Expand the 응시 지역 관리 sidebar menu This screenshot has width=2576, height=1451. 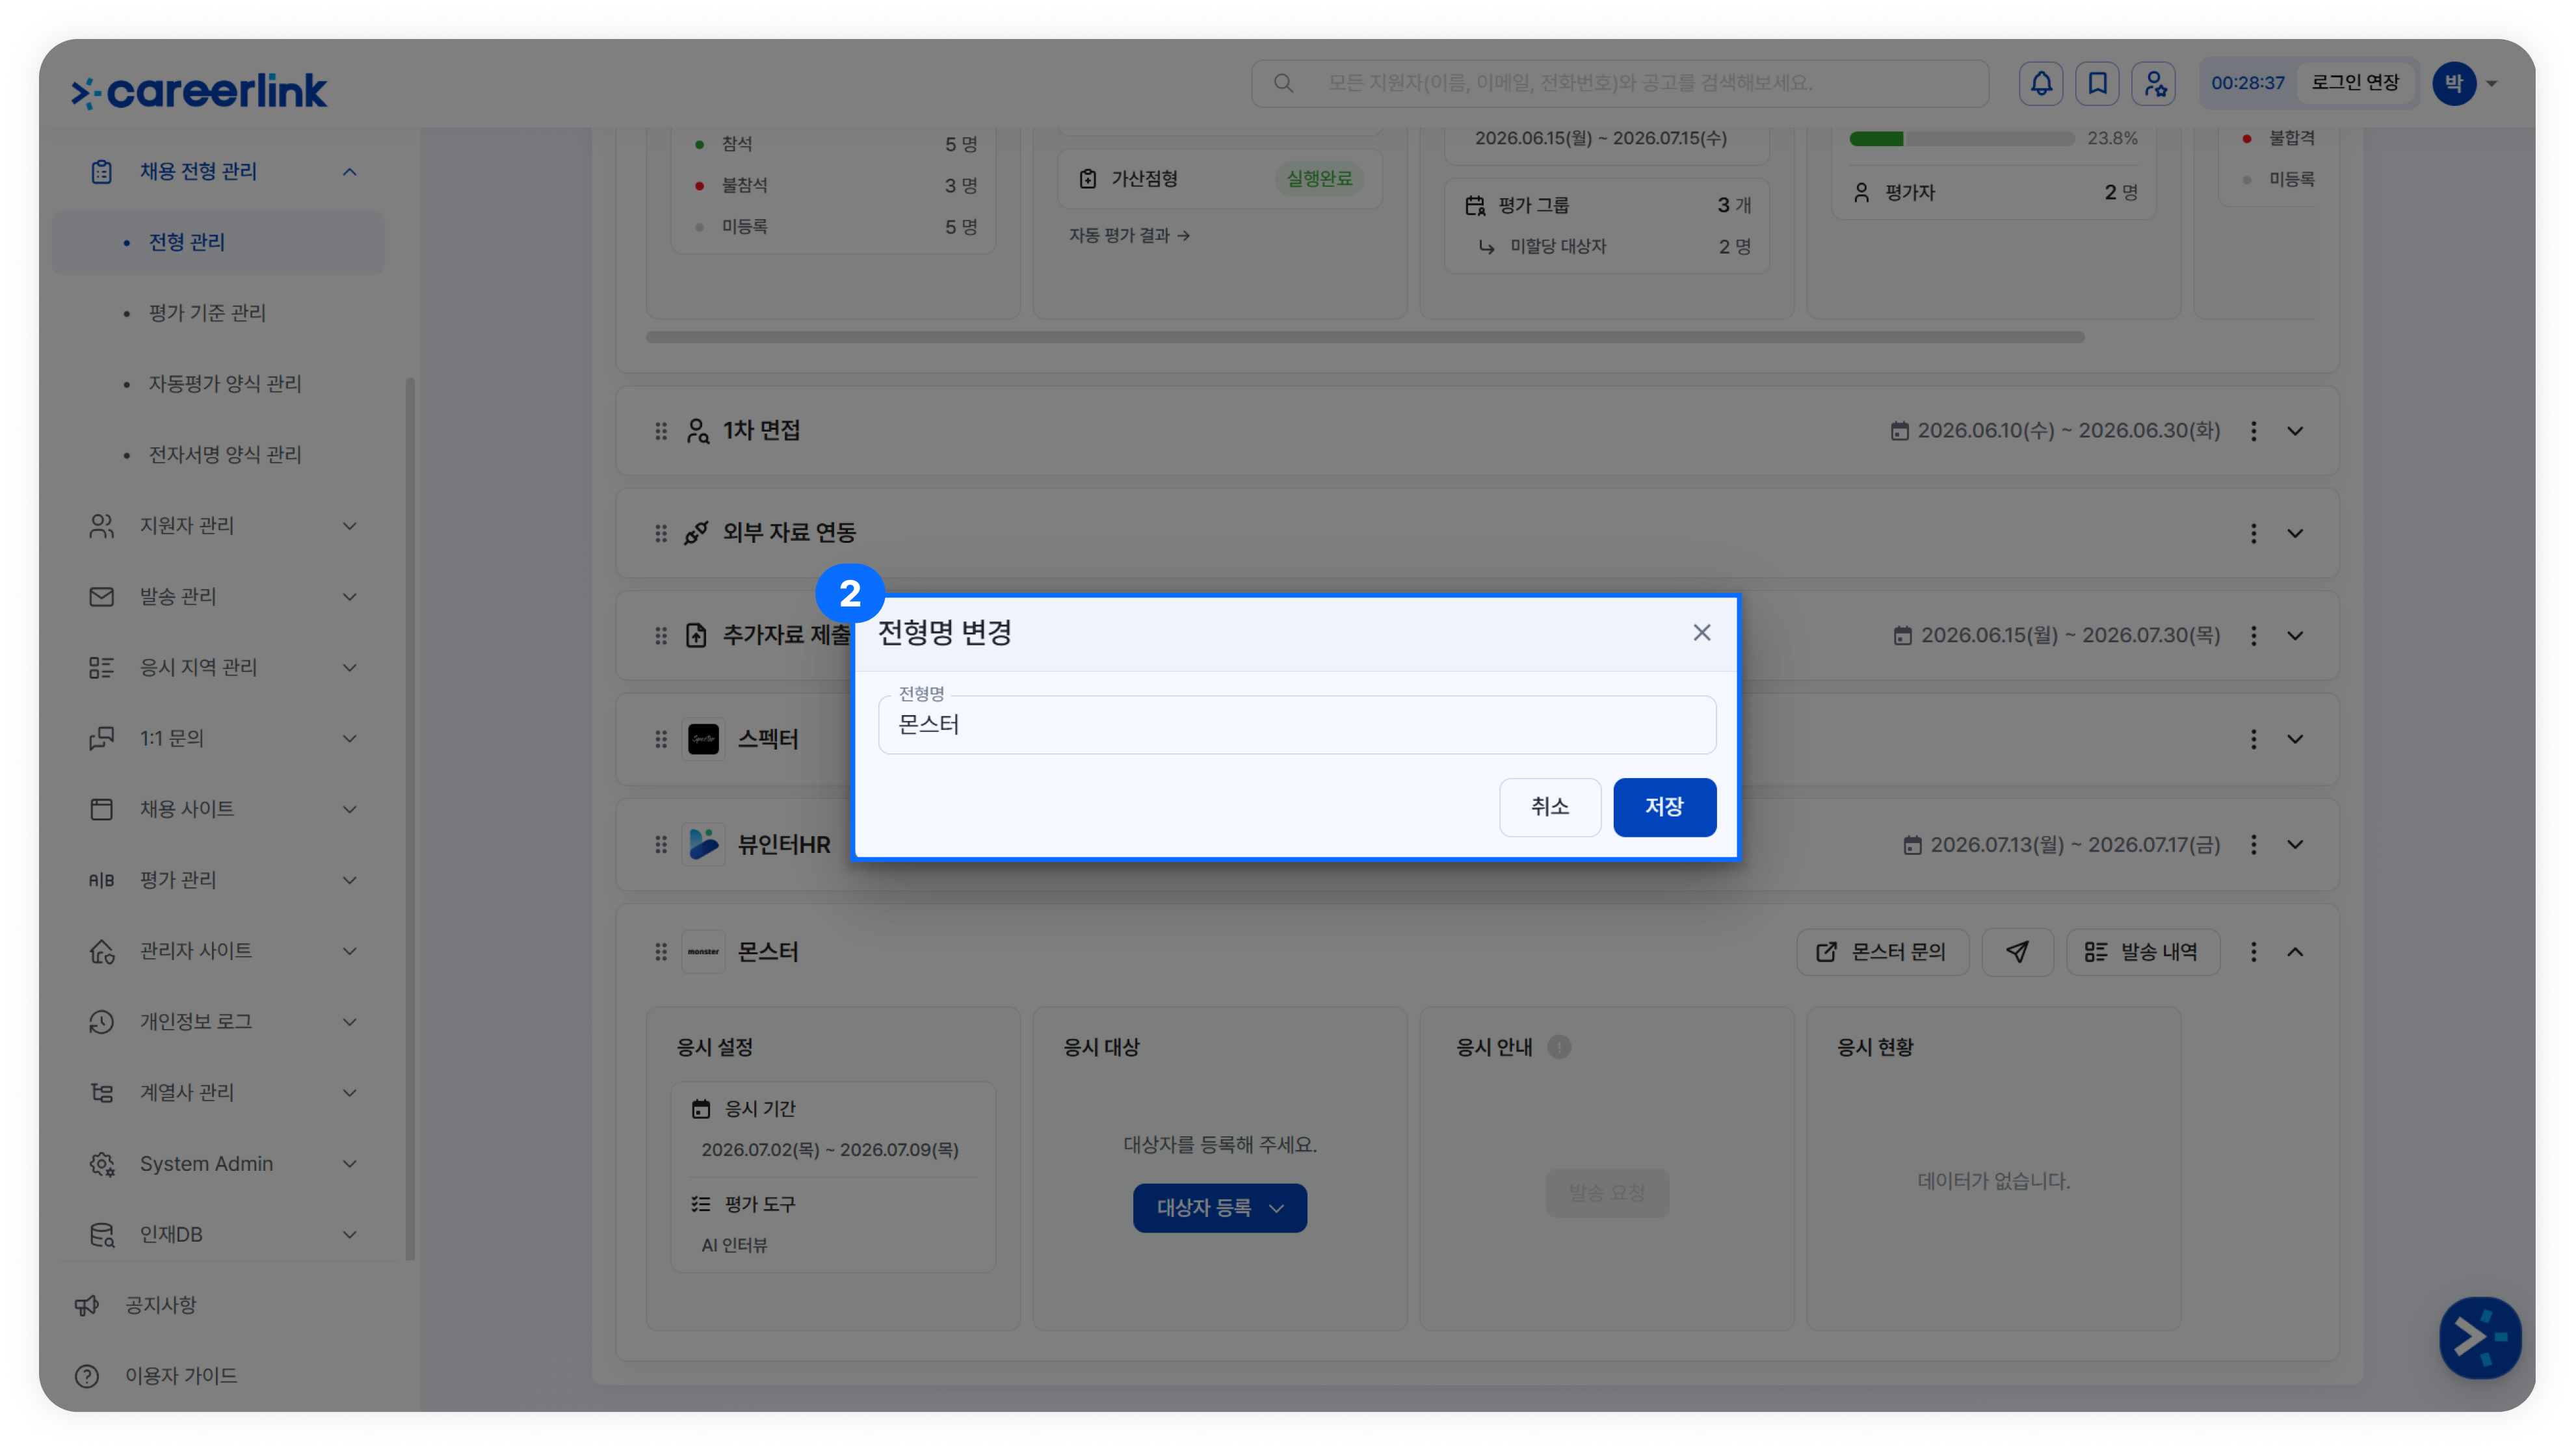[x=349, y=668]
